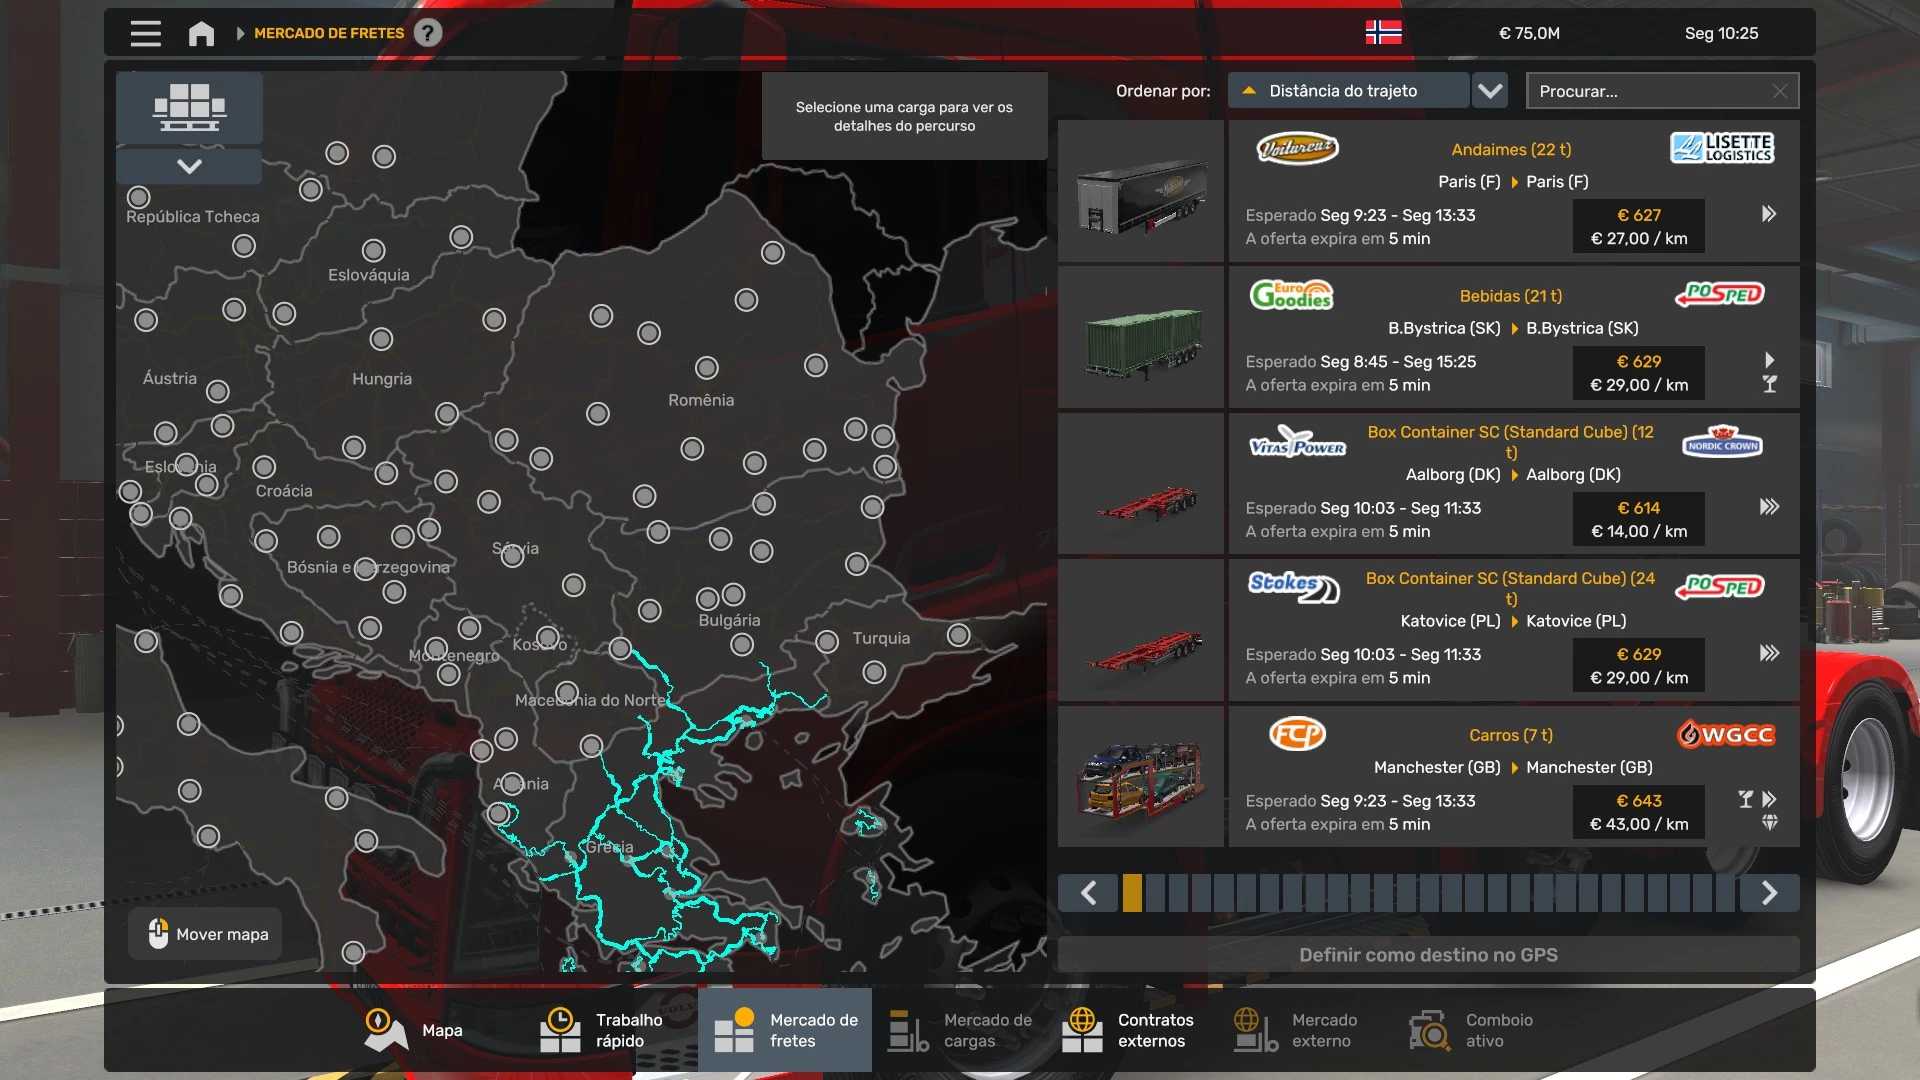This screenshot has height=1080, width=1920.
Task: Click the sort dropdown arrow button
Action: 1490,91
